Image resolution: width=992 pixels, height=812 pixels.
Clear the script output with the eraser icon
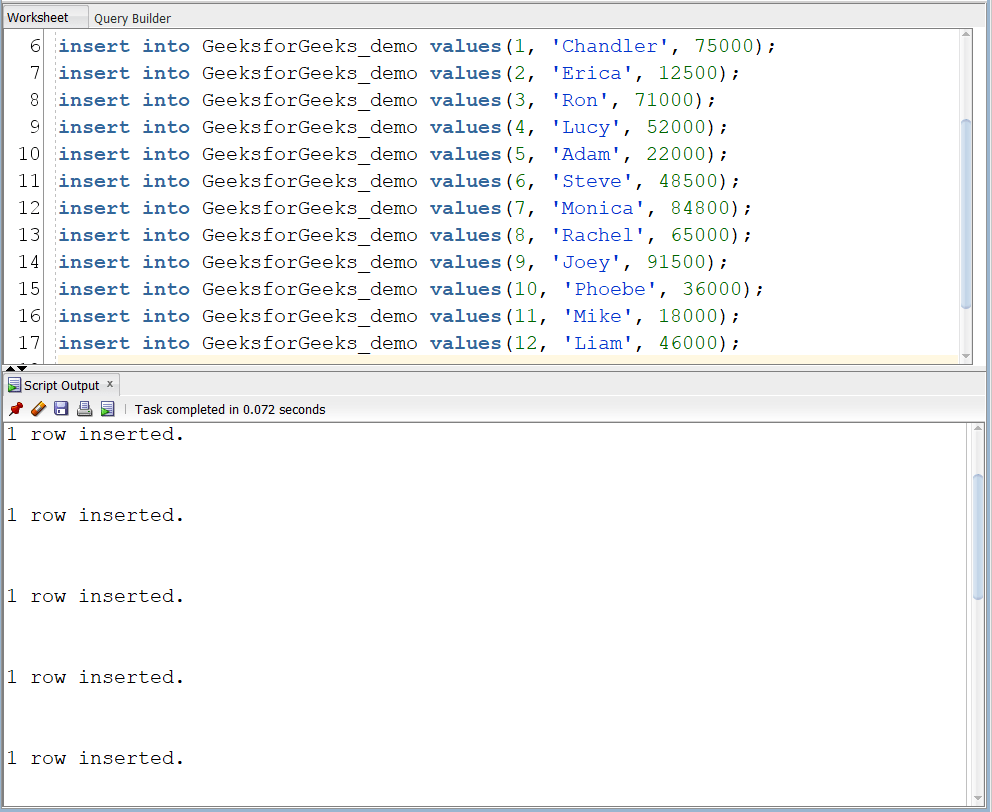pos(38,409)
